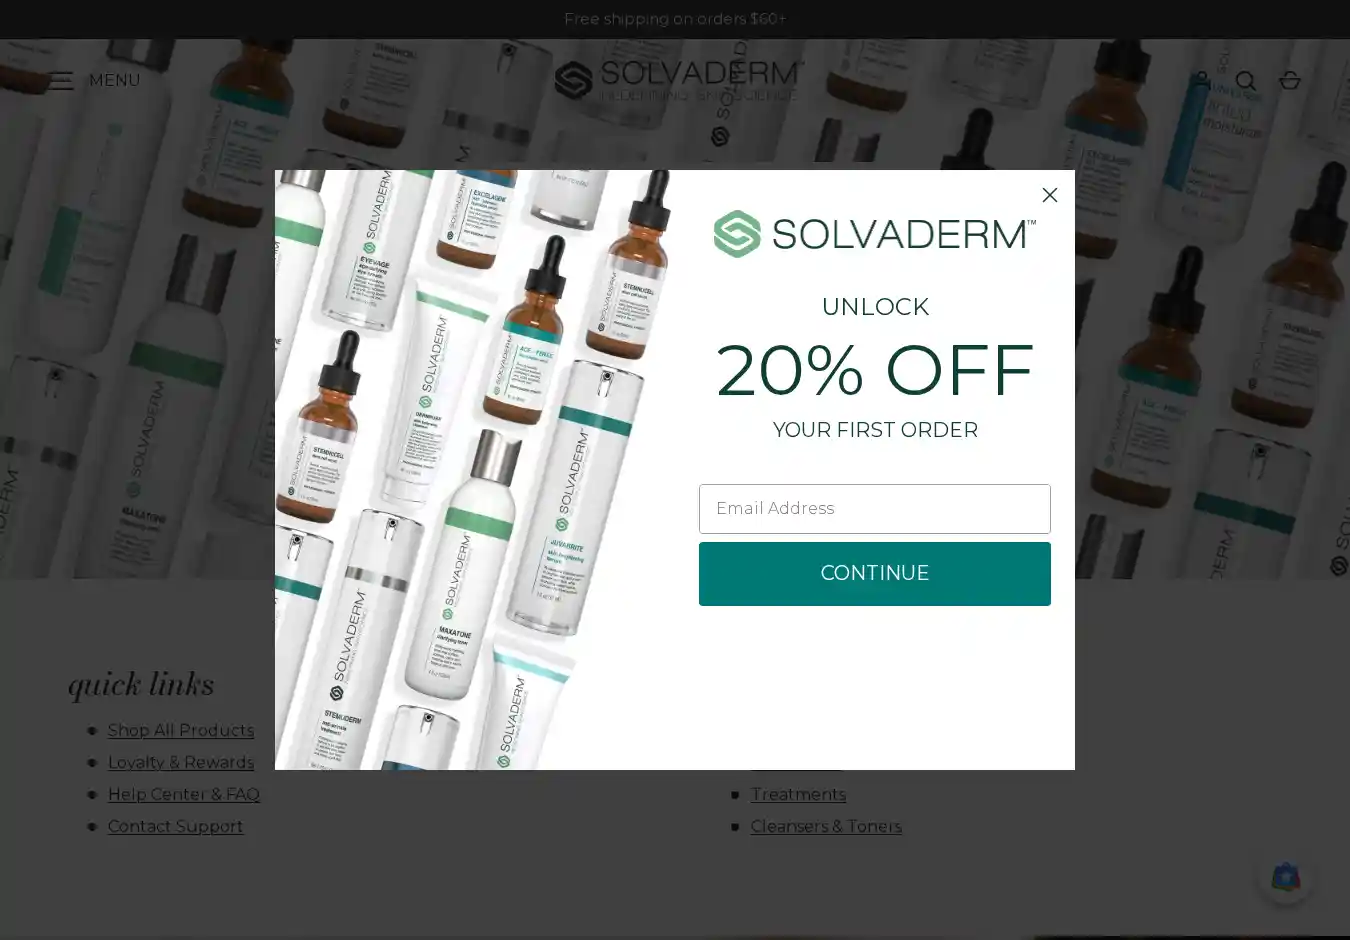Open the hamburger menu icon
This screenshot has width=1350, height=940.
pyautogui.click(x=61, y=81)
